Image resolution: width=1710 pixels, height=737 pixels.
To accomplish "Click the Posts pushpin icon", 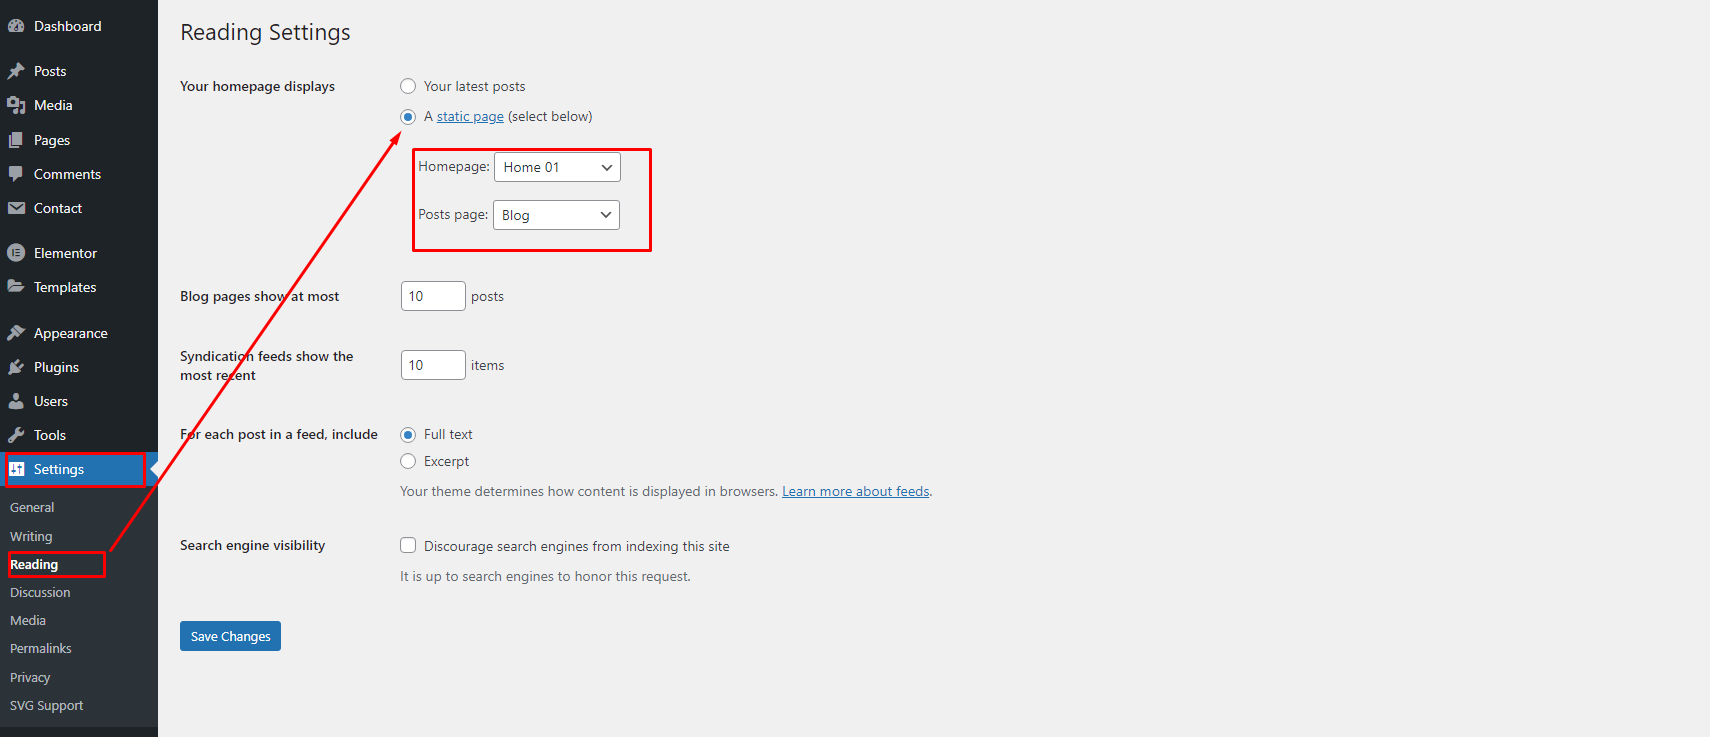I will (x=16, y=71).
